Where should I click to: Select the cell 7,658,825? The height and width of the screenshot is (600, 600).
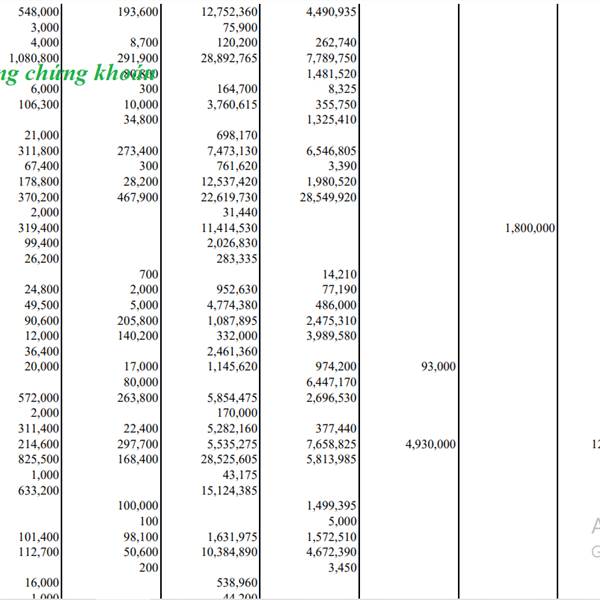[331, 444]
